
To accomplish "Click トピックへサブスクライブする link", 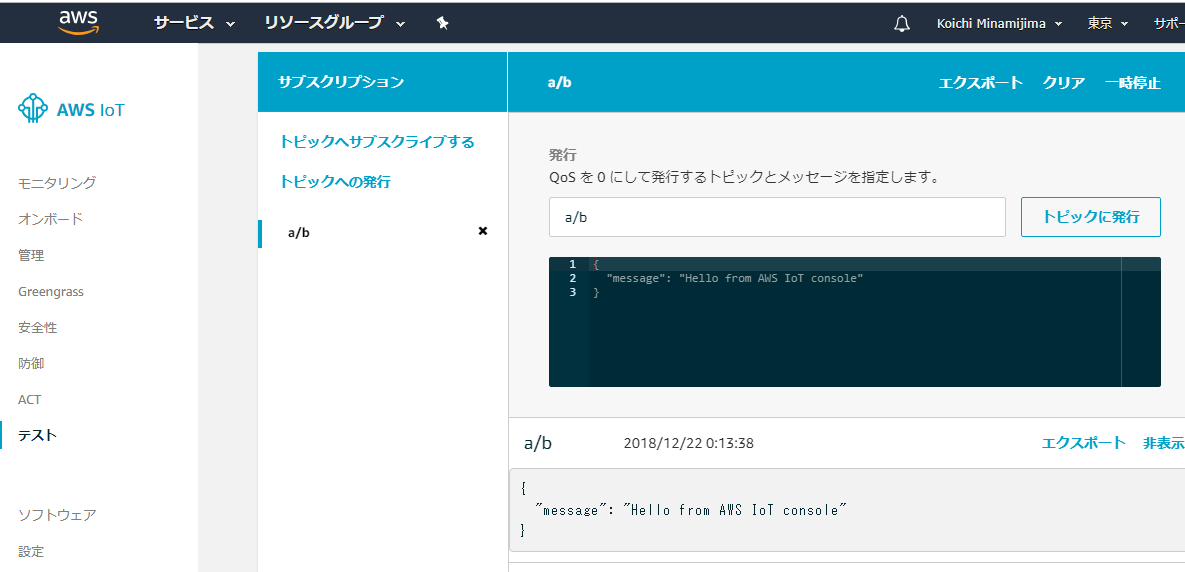I will coord(377,141).
